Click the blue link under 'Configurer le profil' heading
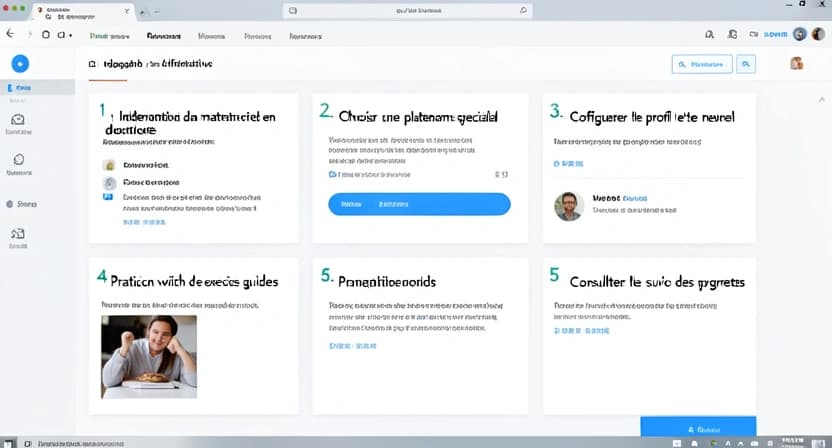Screen dimensions: 832x448 (x=566, y=162)
